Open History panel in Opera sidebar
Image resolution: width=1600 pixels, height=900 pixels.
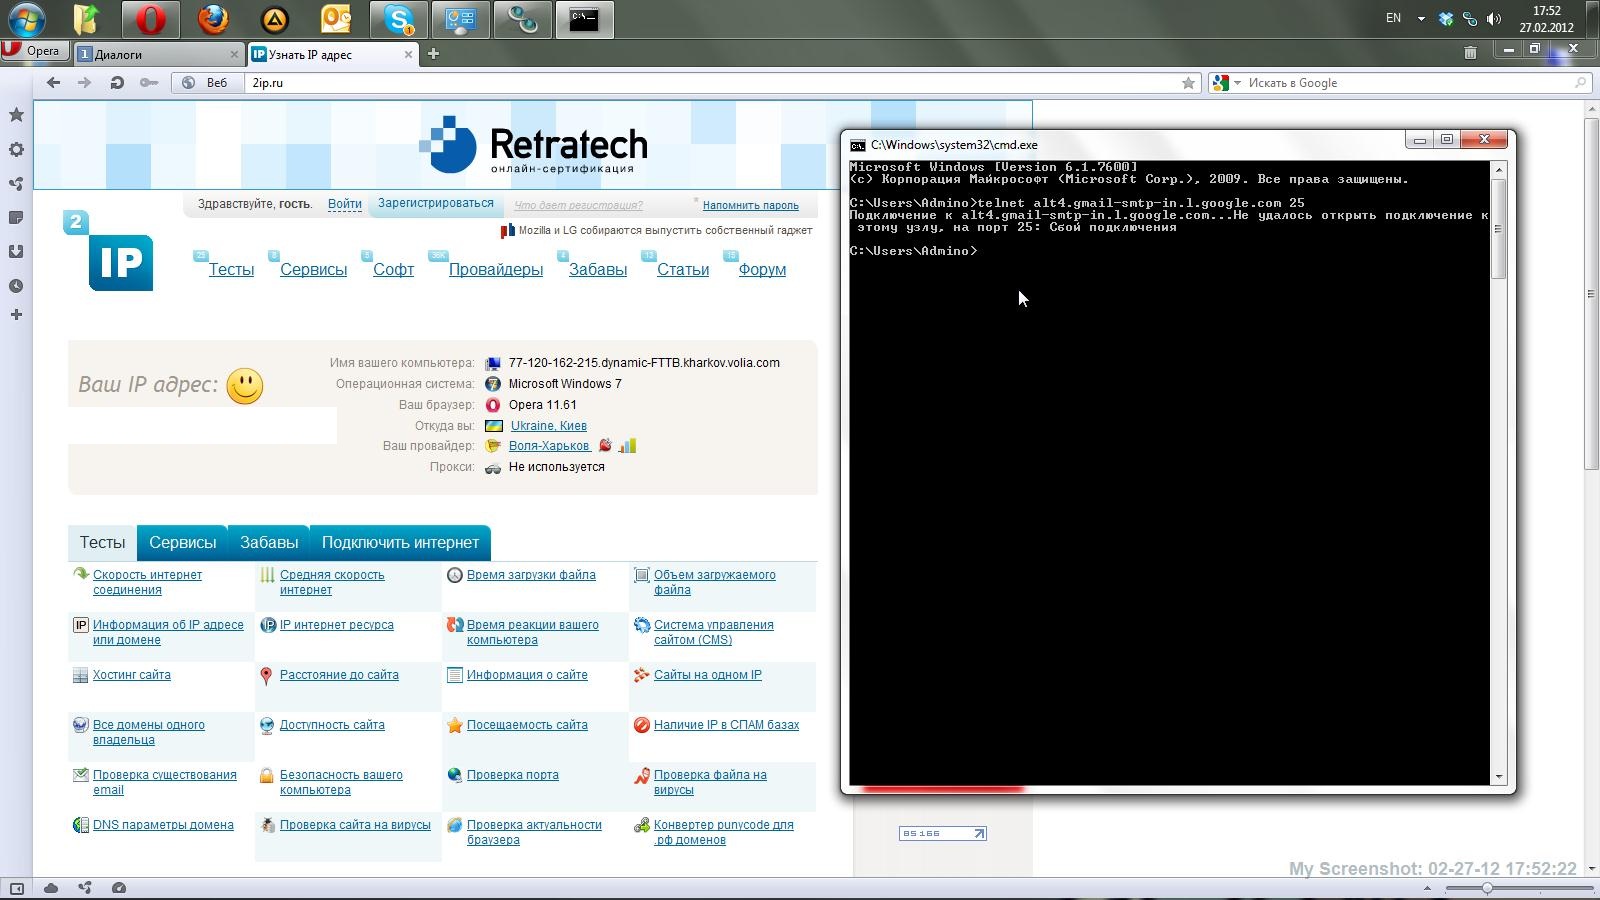point(16,286)
